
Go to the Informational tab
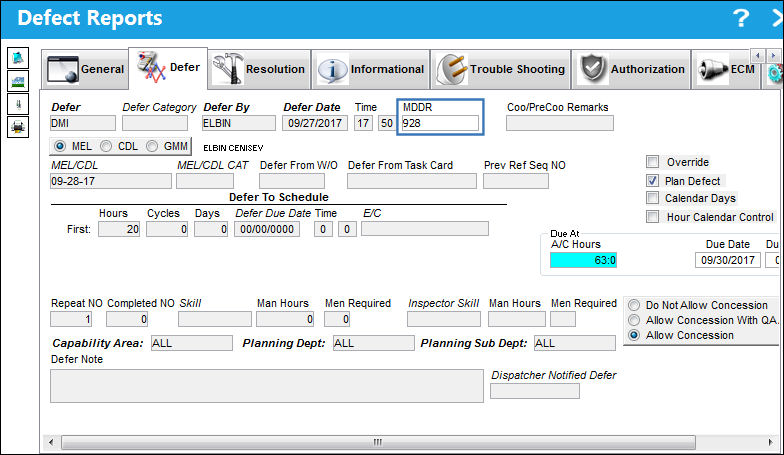point(370,69)
